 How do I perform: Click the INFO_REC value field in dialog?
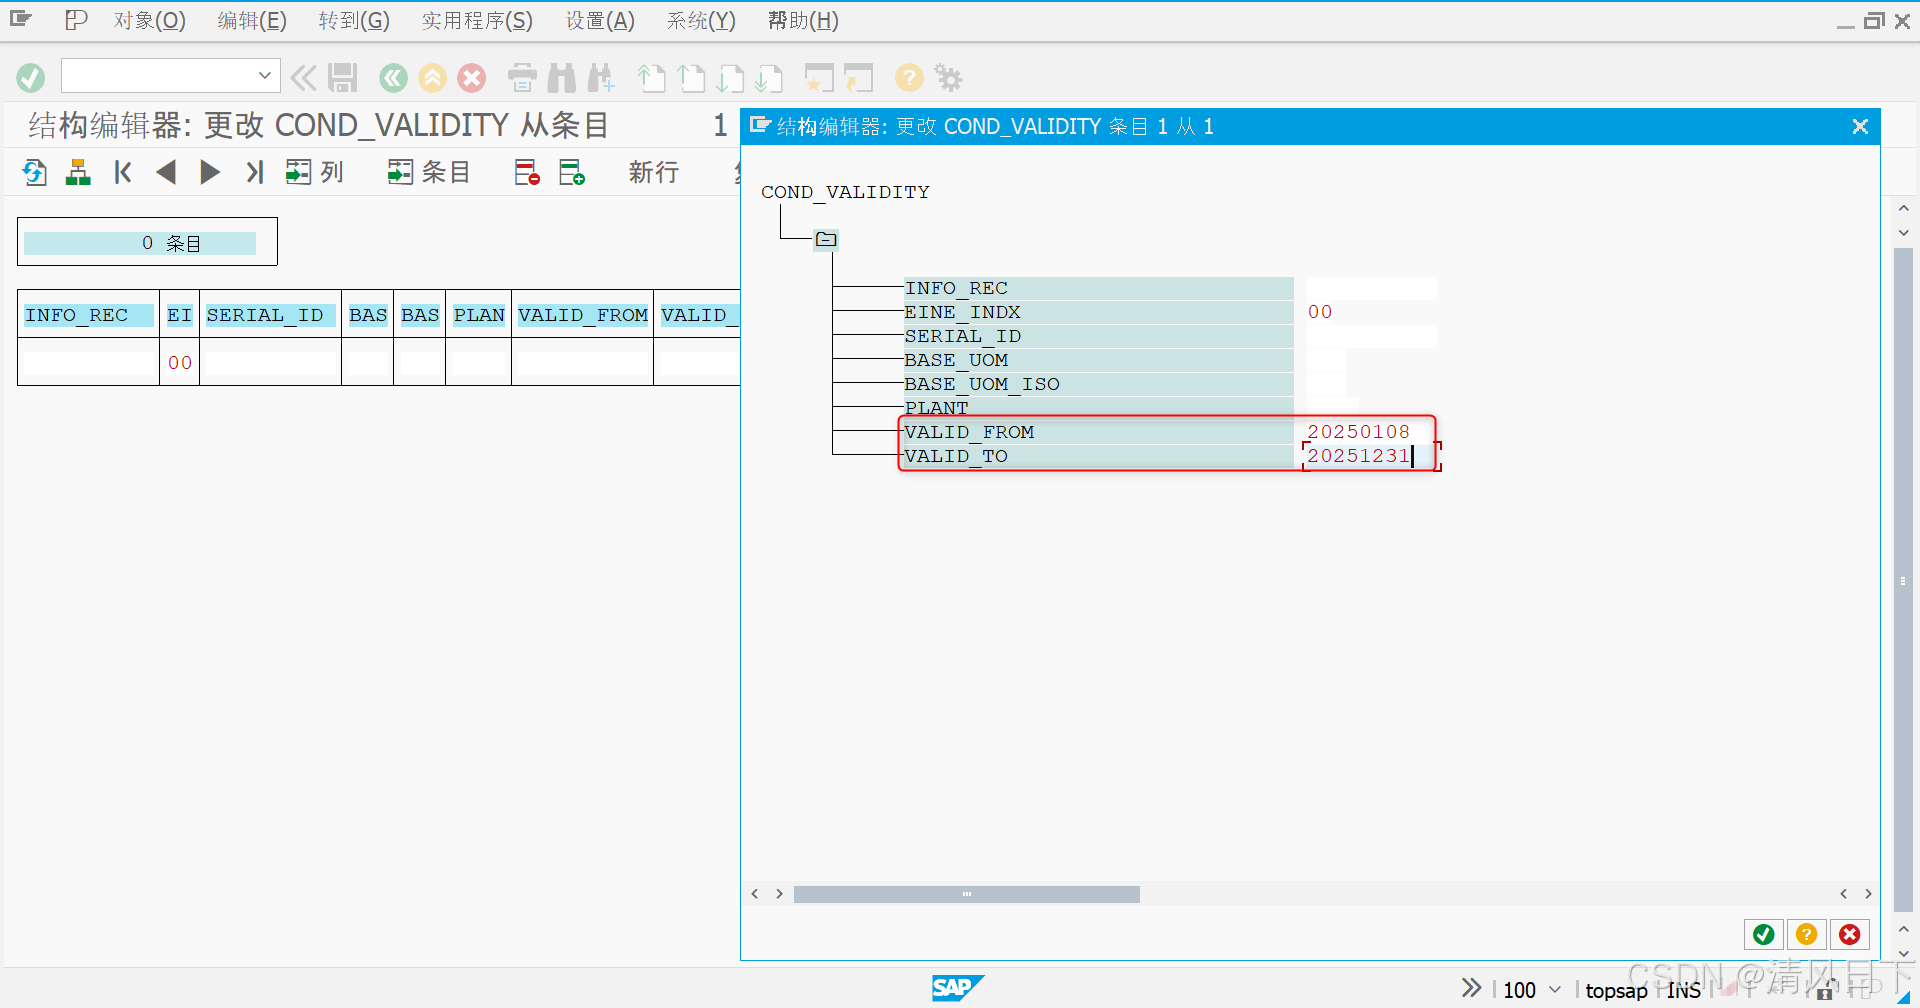tap(1371, 288)
